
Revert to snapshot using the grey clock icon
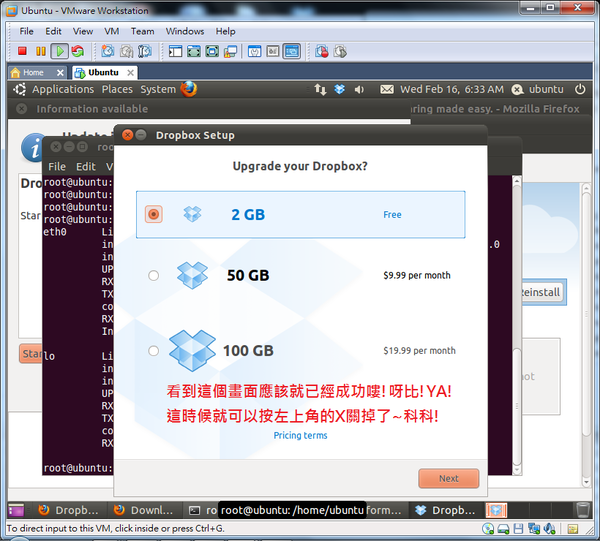(126, 51)
